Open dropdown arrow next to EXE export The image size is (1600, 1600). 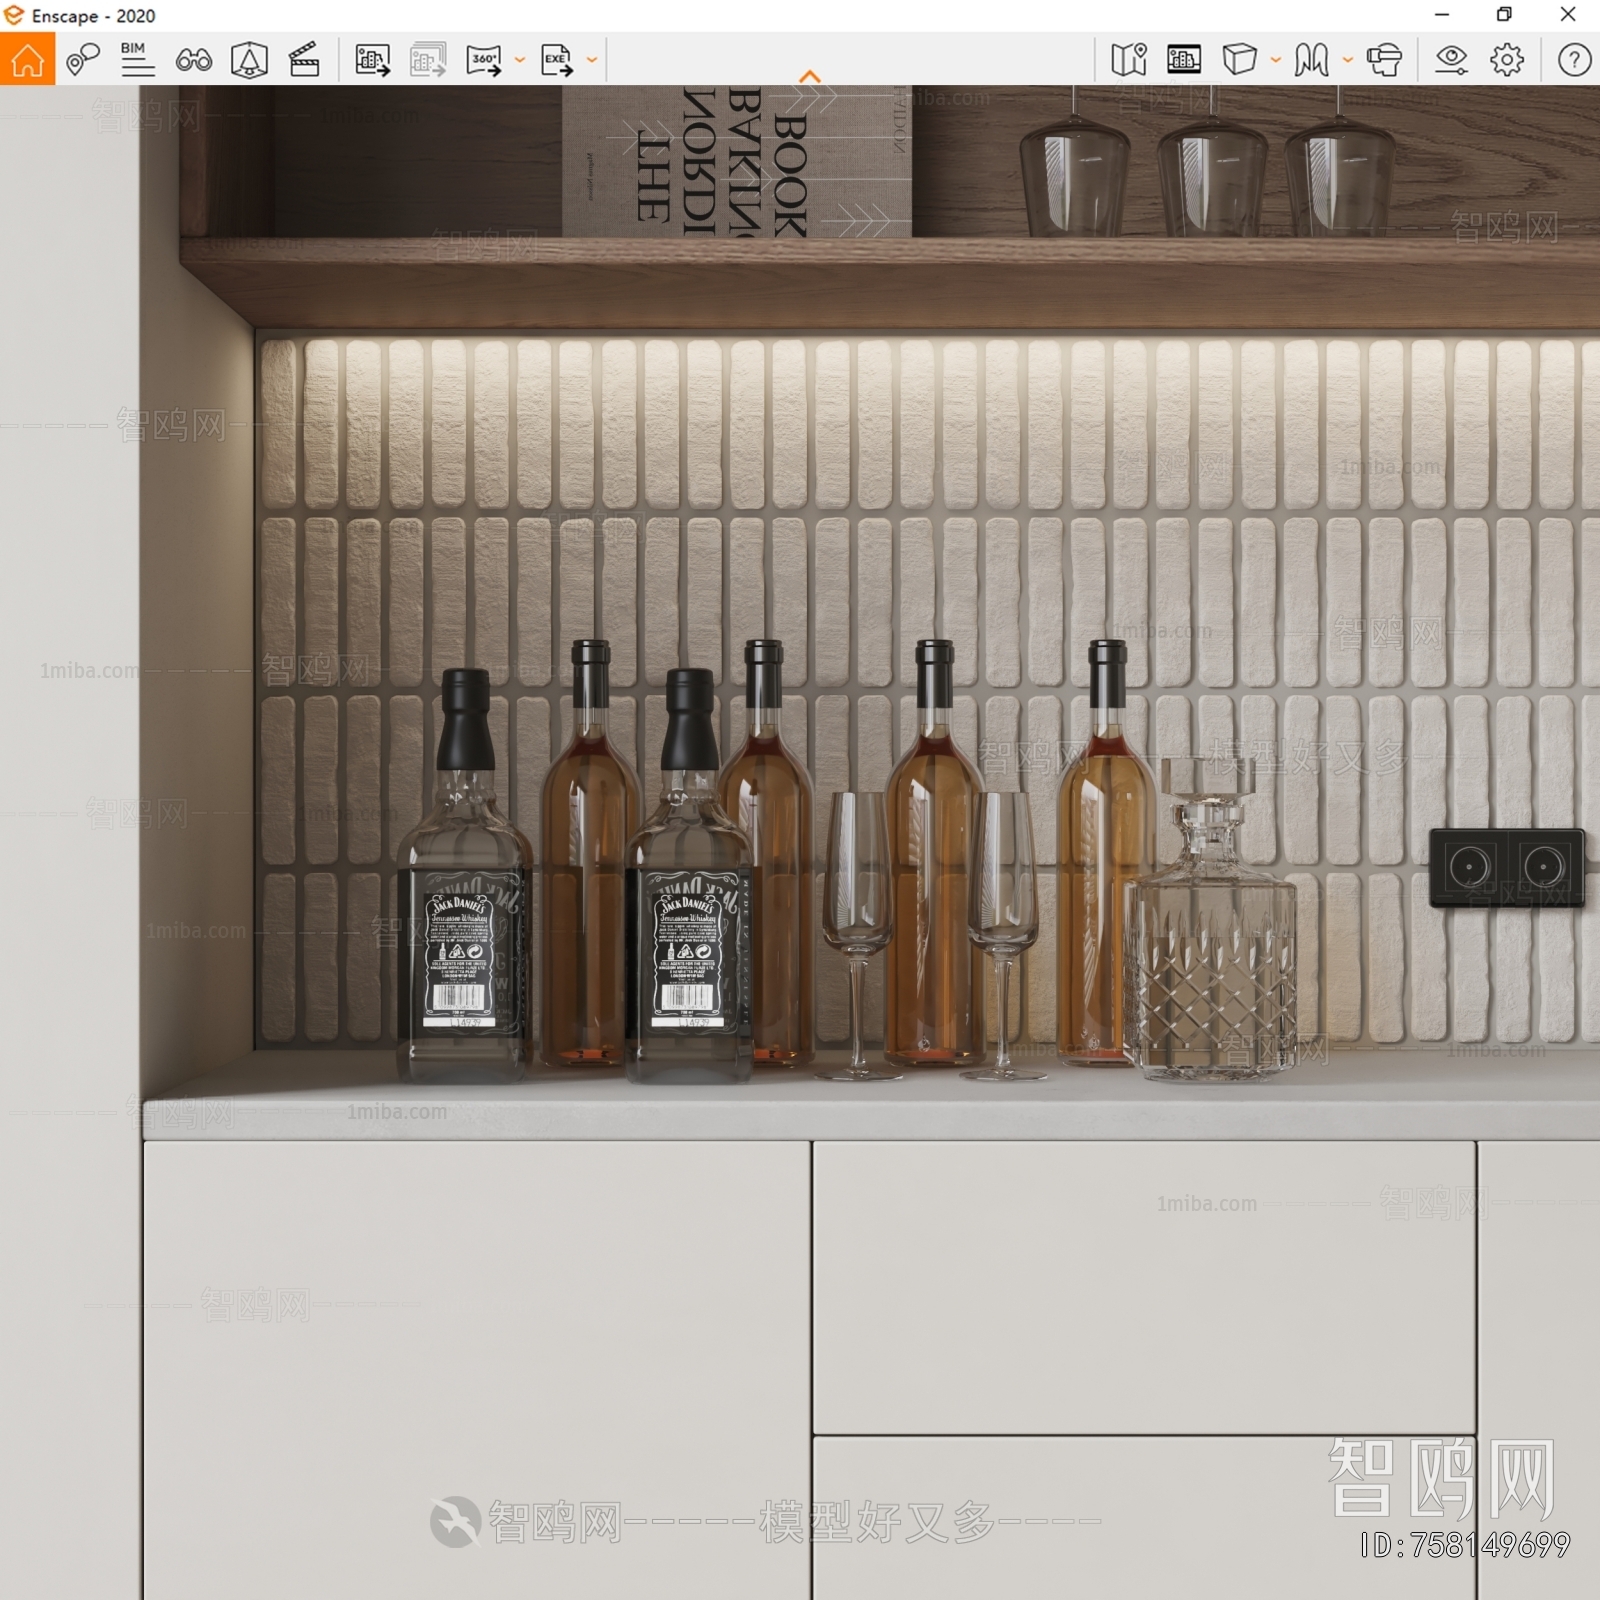pos(592,60)
